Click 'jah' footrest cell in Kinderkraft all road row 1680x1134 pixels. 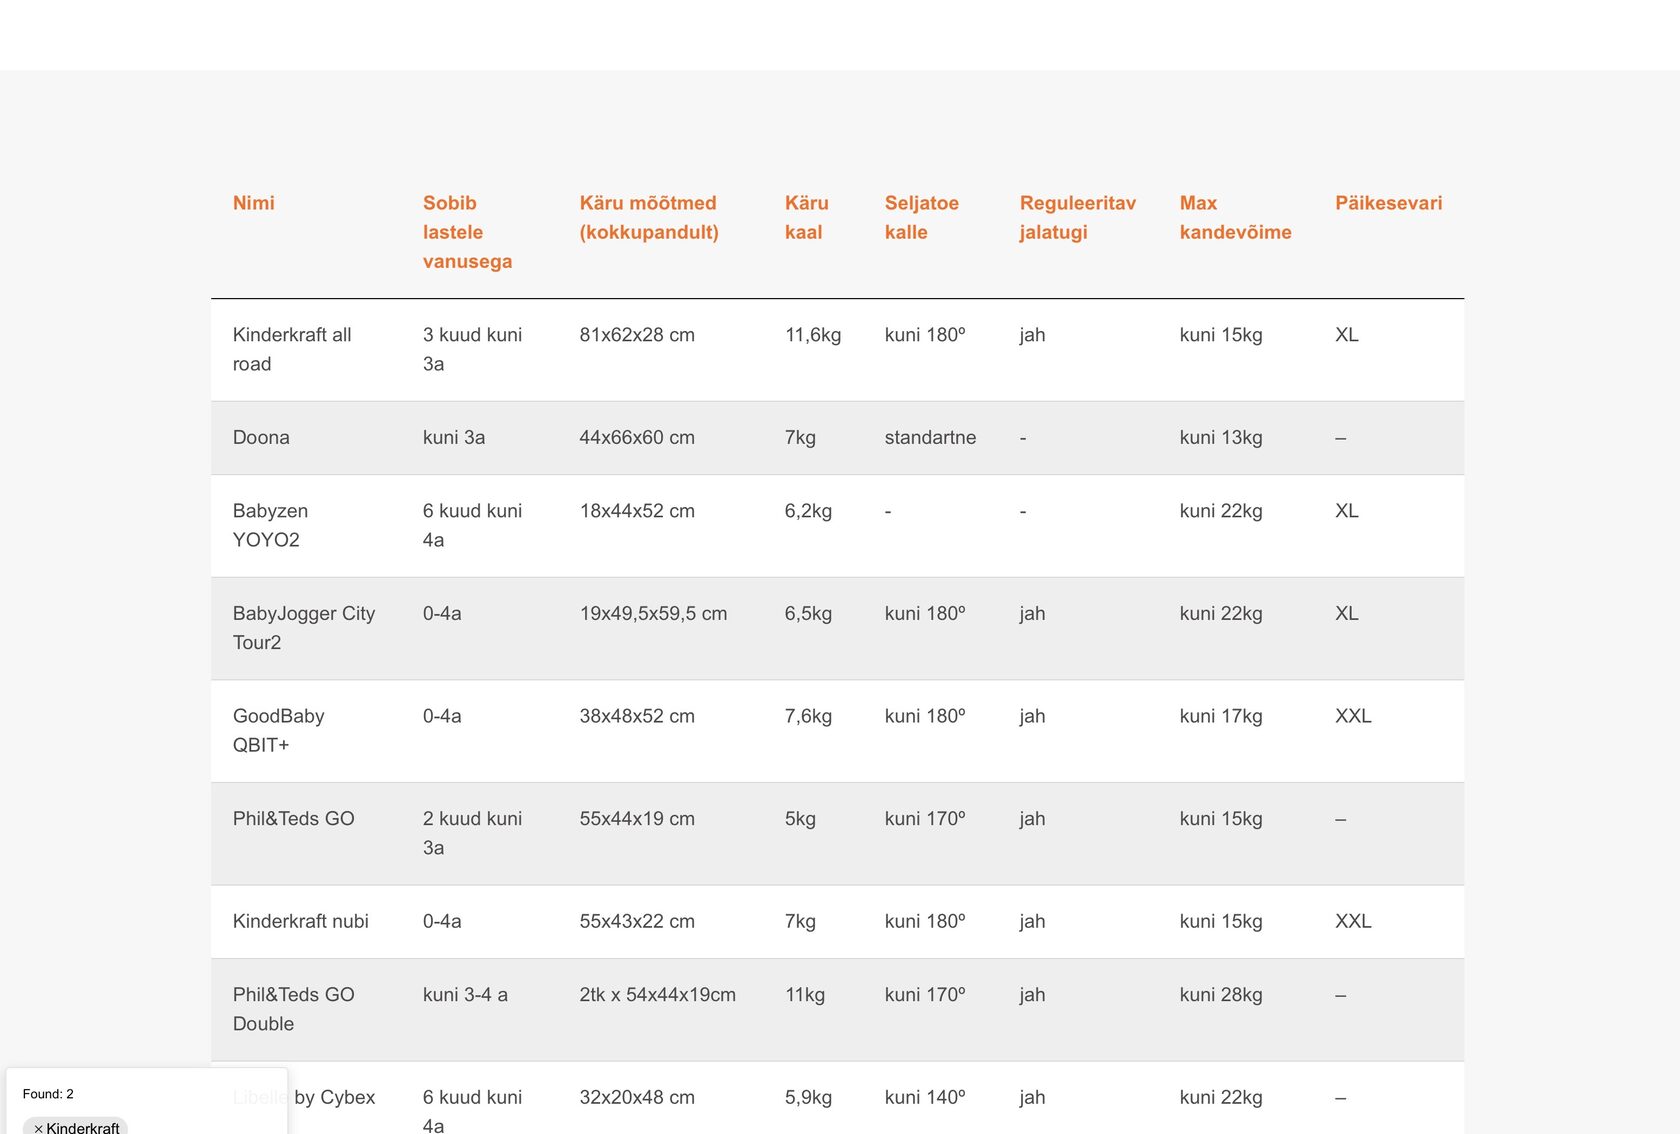coord(1033,335)
